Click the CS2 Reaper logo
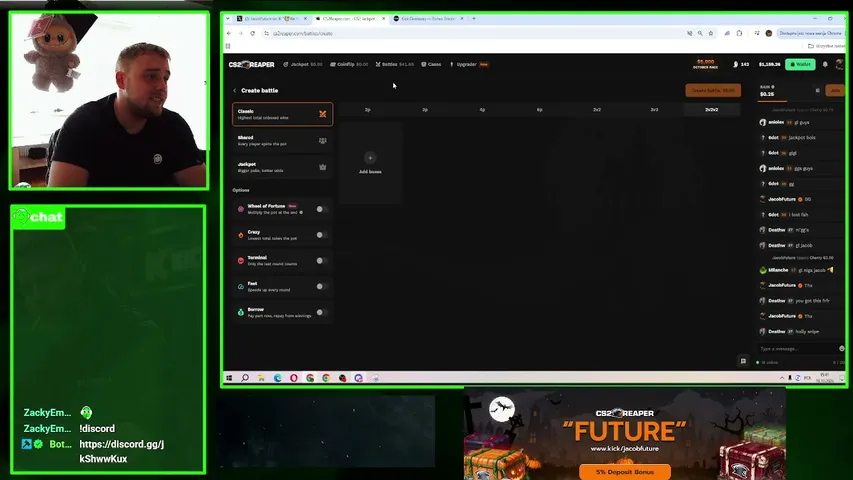This screenshot has width=853, height=480. pos(251,64)
